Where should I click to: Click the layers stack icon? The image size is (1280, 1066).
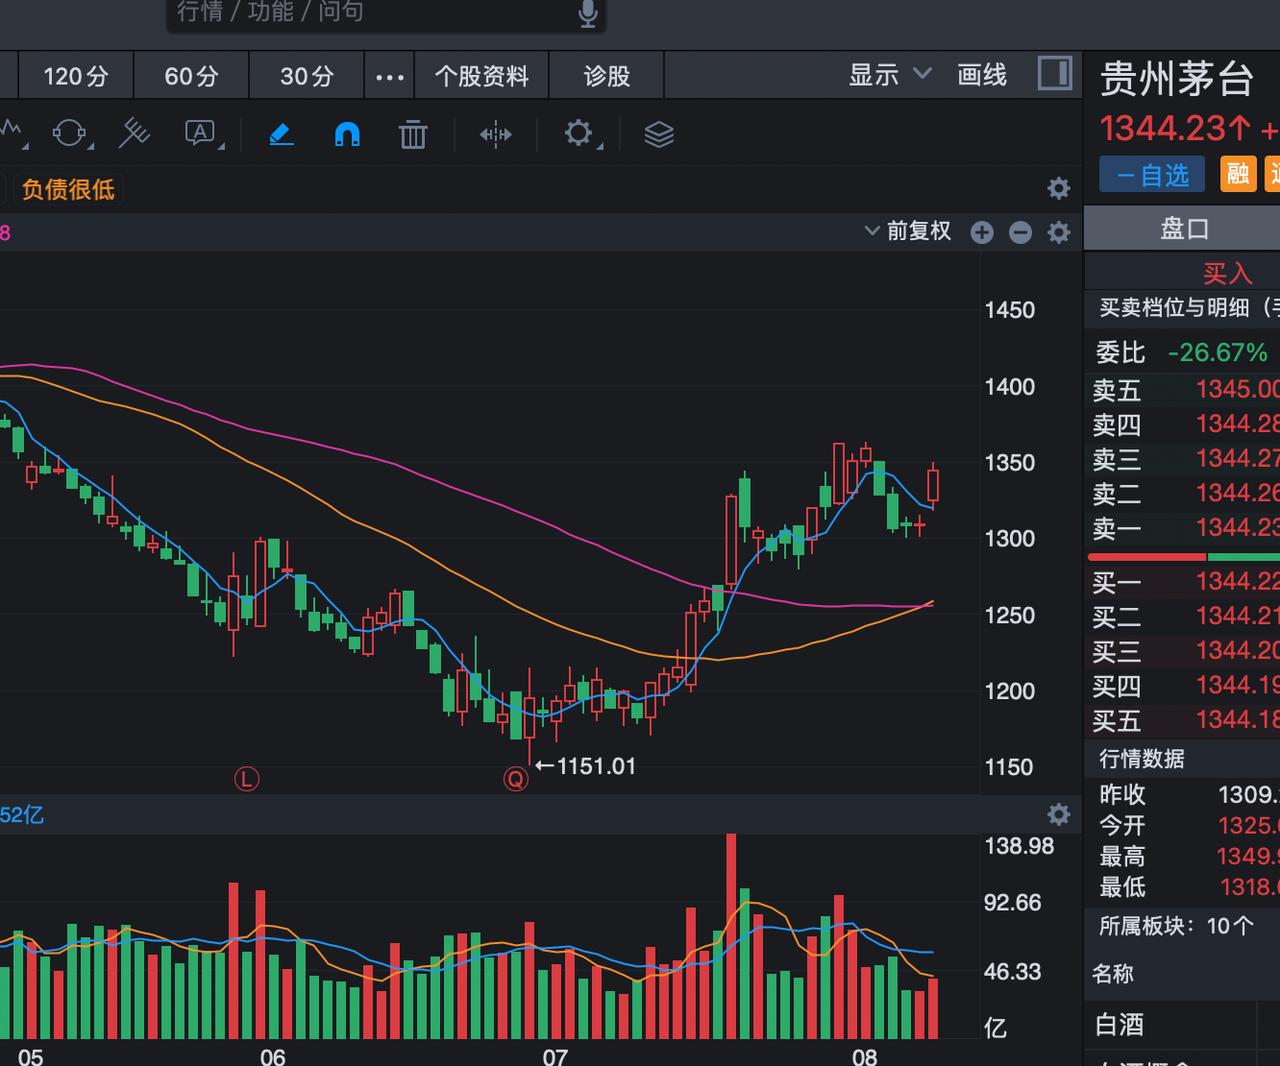point(659,134)
